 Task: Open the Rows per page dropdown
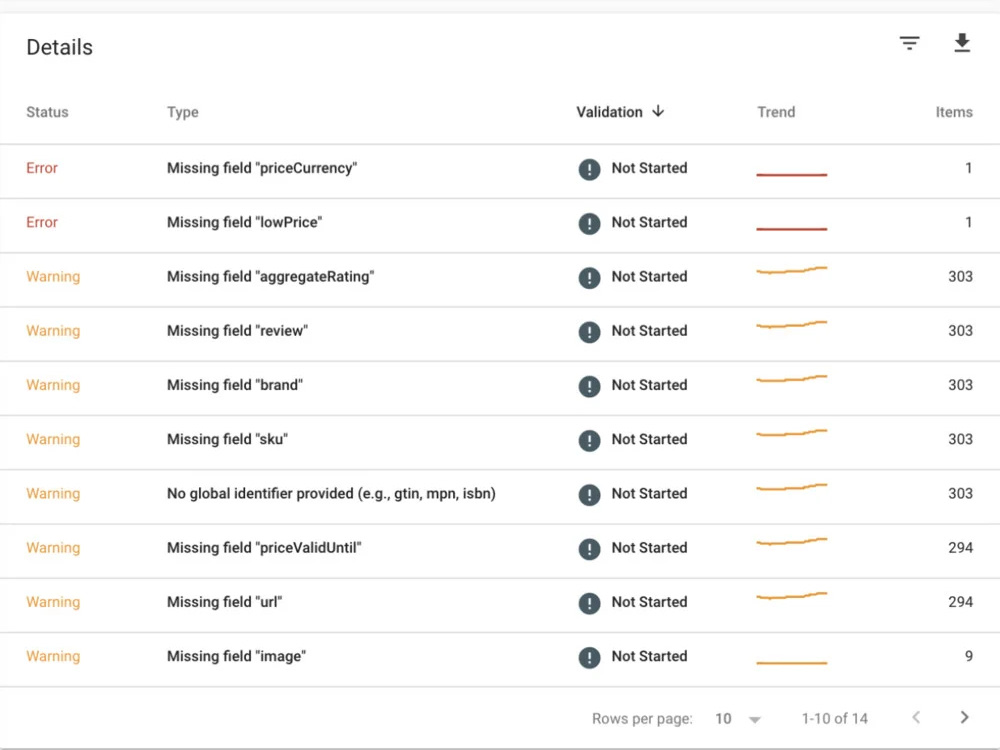(x=738, y=719)
